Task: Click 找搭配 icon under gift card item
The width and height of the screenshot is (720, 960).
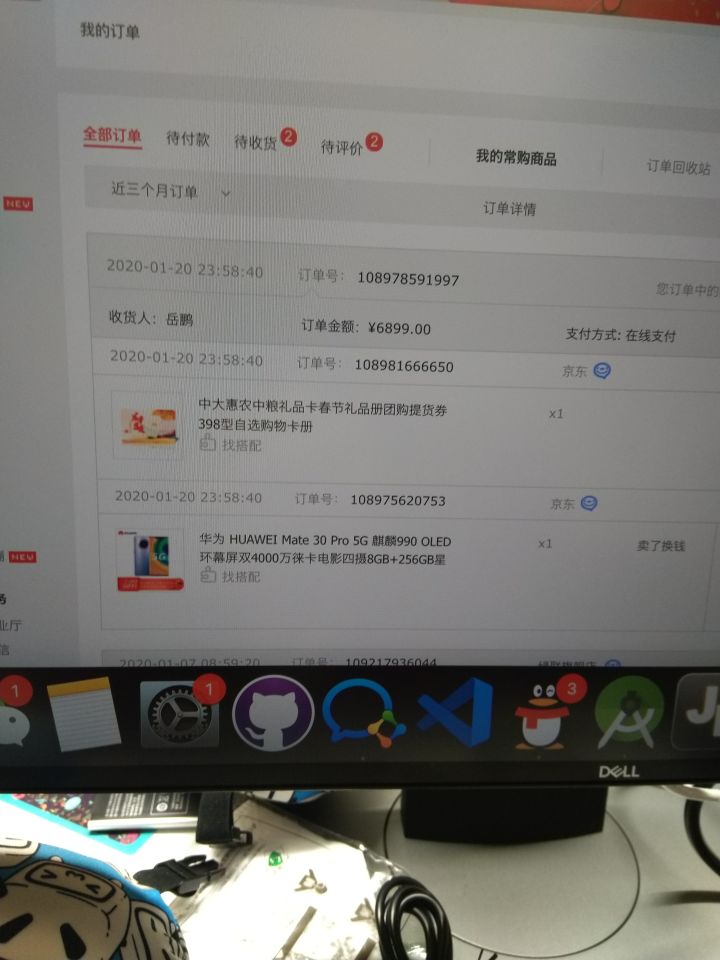Action: pos(208,443)
